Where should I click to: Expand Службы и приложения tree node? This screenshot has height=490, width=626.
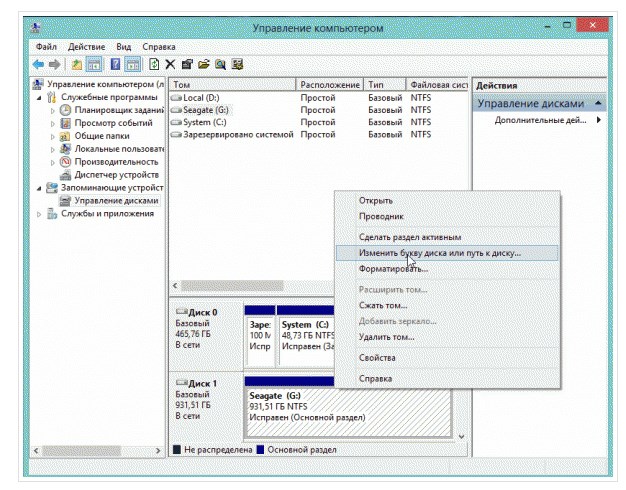click(x=40, y=214)
